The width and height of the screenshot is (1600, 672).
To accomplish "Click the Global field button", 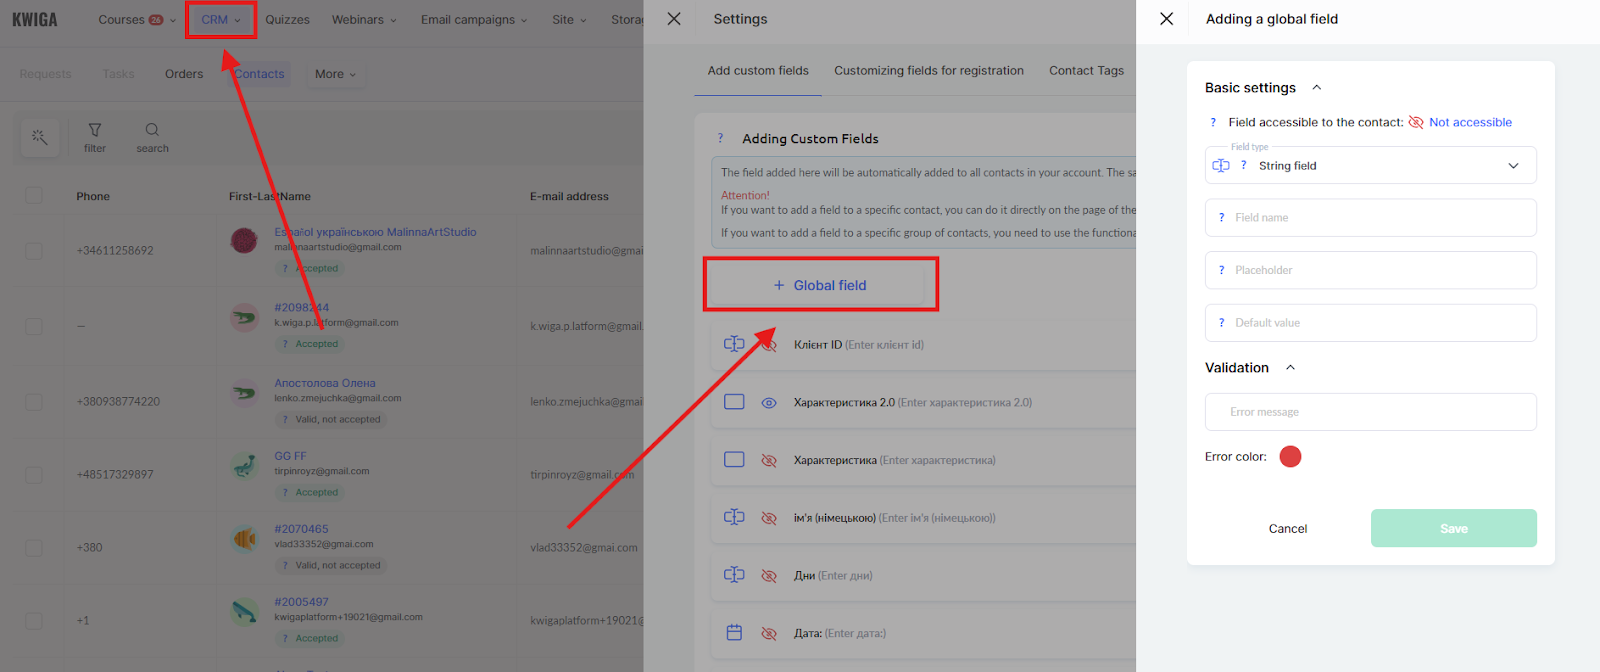I will pos(820,286).
